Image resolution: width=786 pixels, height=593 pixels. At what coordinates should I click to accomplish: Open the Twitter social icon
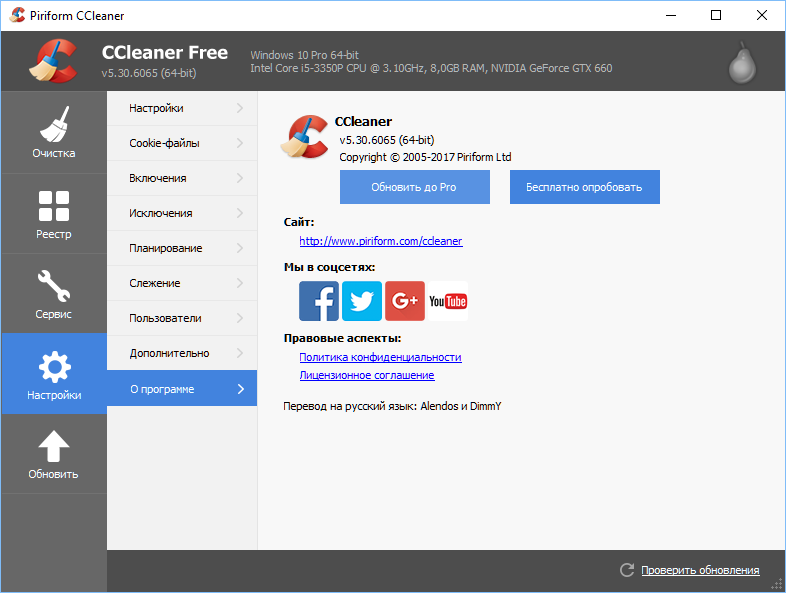362,301
